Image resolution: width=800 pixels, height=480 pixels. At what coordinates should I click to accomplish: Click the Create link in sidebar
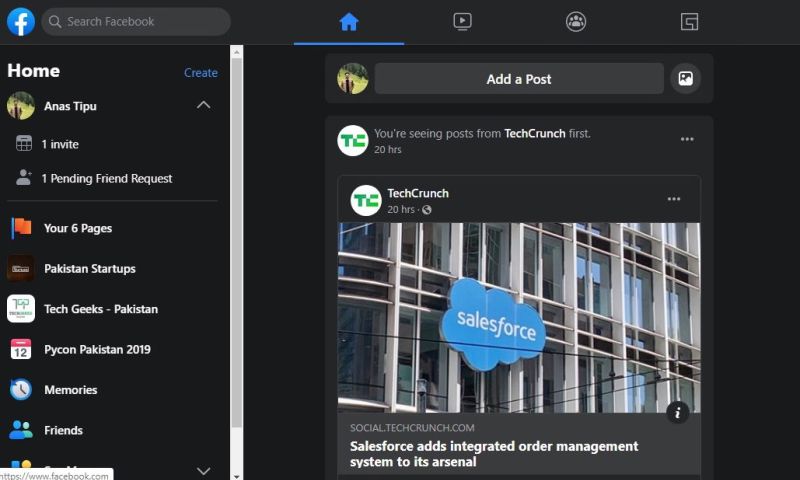pyautogui.click(x=200, y=73)
